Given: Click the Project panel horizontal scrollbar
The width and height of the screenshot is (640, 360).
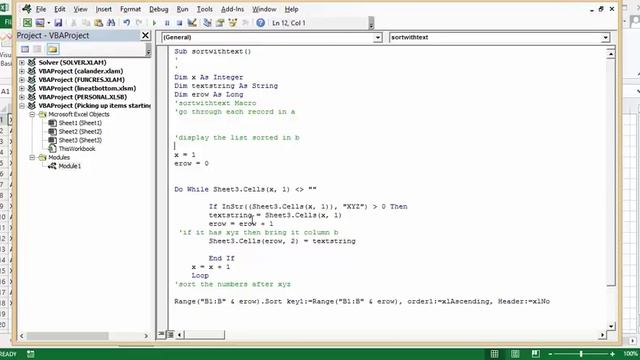Looking at the screenshot, I should pos(67,336).
